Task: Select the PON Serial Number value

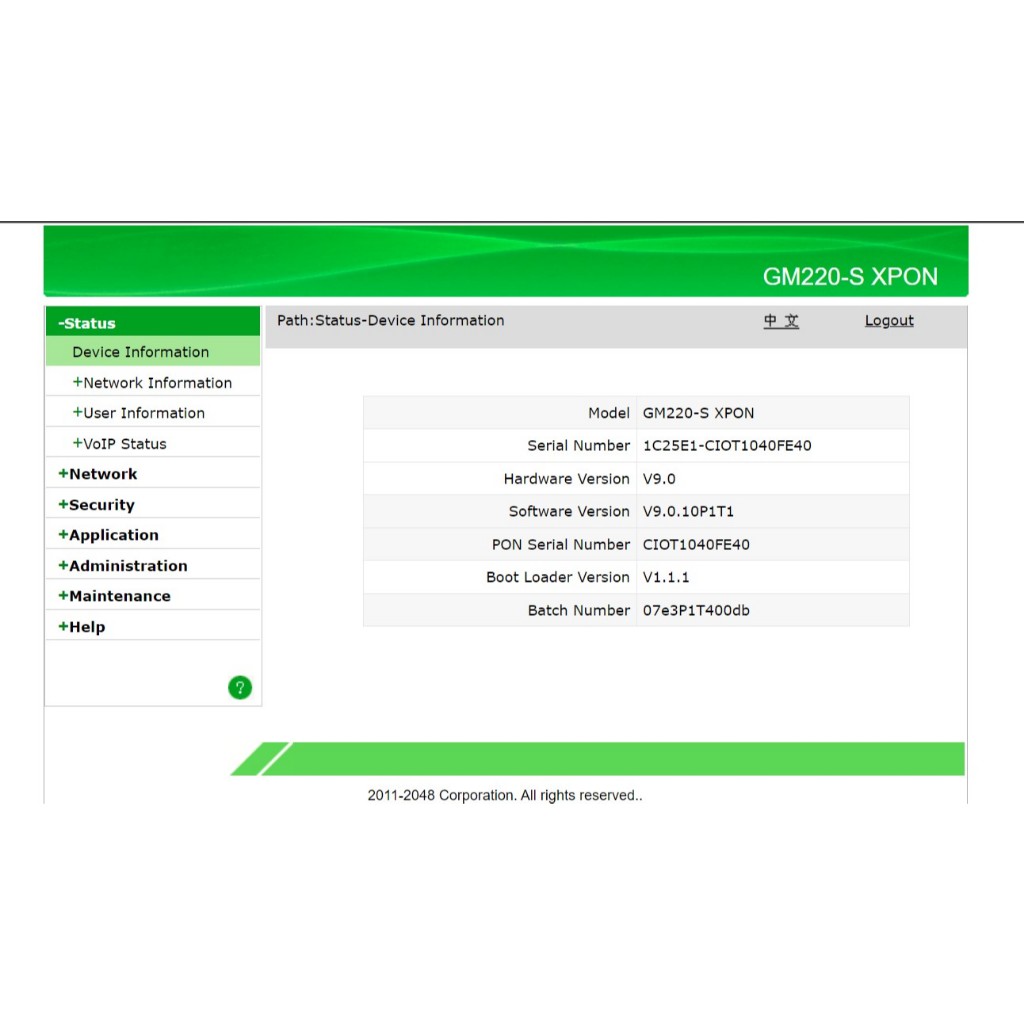Action: click(696, 545)
